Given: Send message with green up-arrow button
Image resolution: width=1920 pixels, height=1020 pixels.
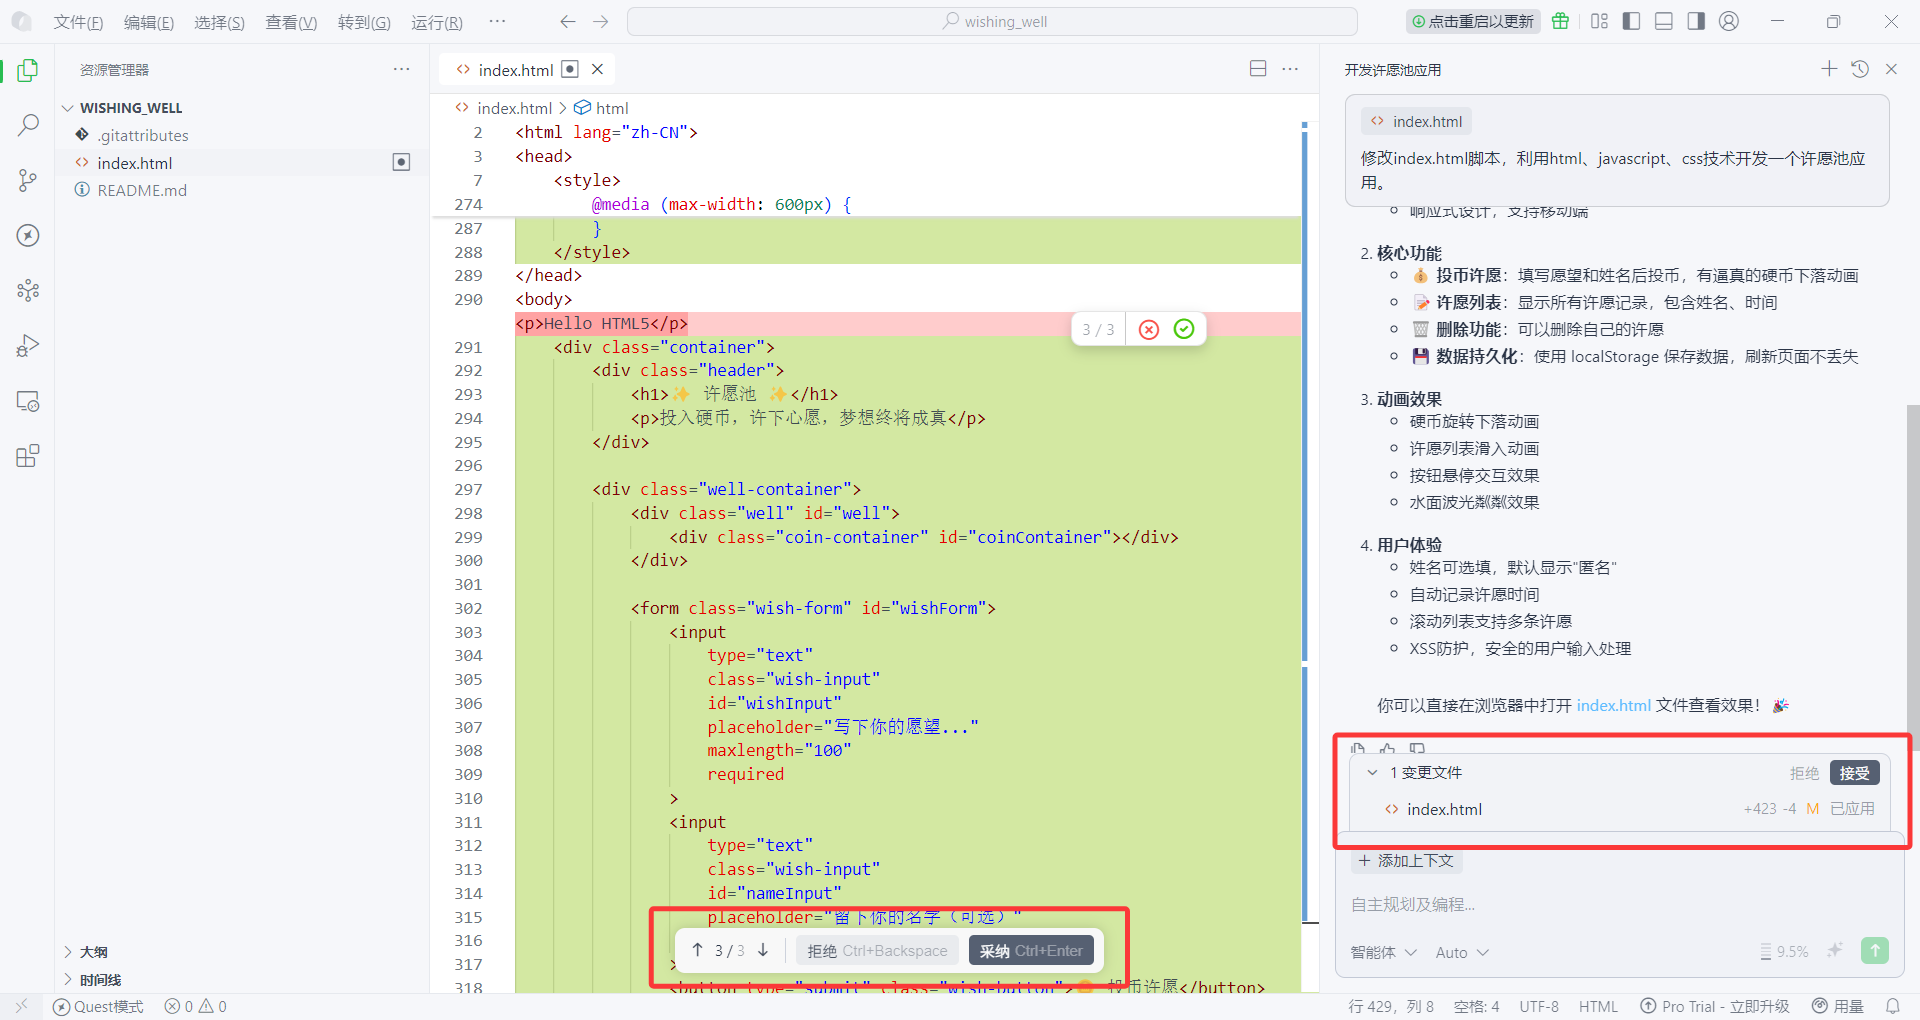Looking at the screenshot, I should pos(1875,951).
